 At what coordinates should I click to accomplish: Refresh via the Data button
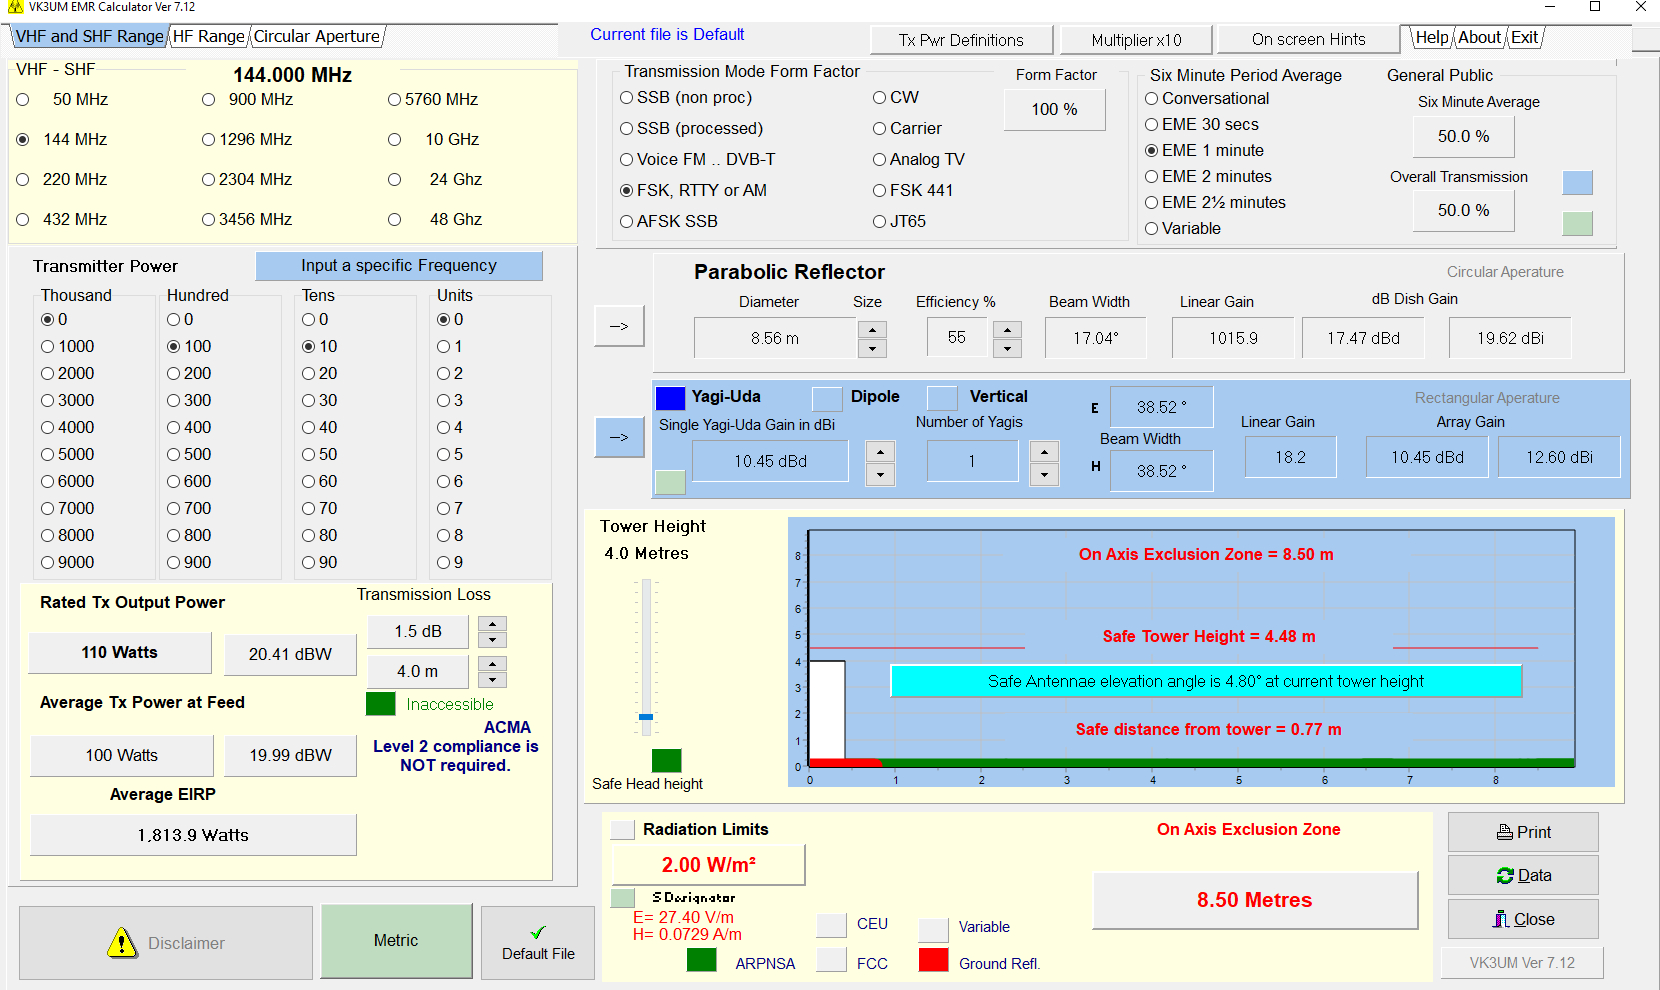click(x=1523, y=875)
